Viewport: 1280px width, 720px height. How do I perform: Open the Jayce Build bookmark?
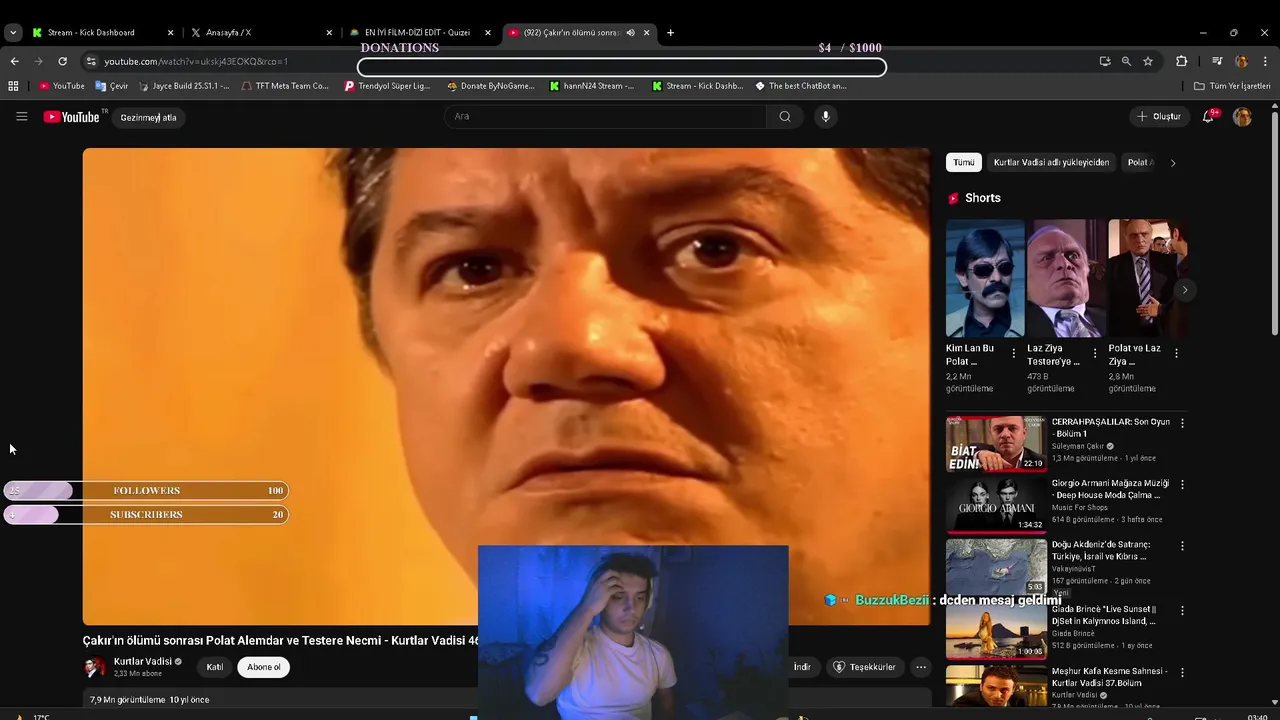[x=184, y=86]
